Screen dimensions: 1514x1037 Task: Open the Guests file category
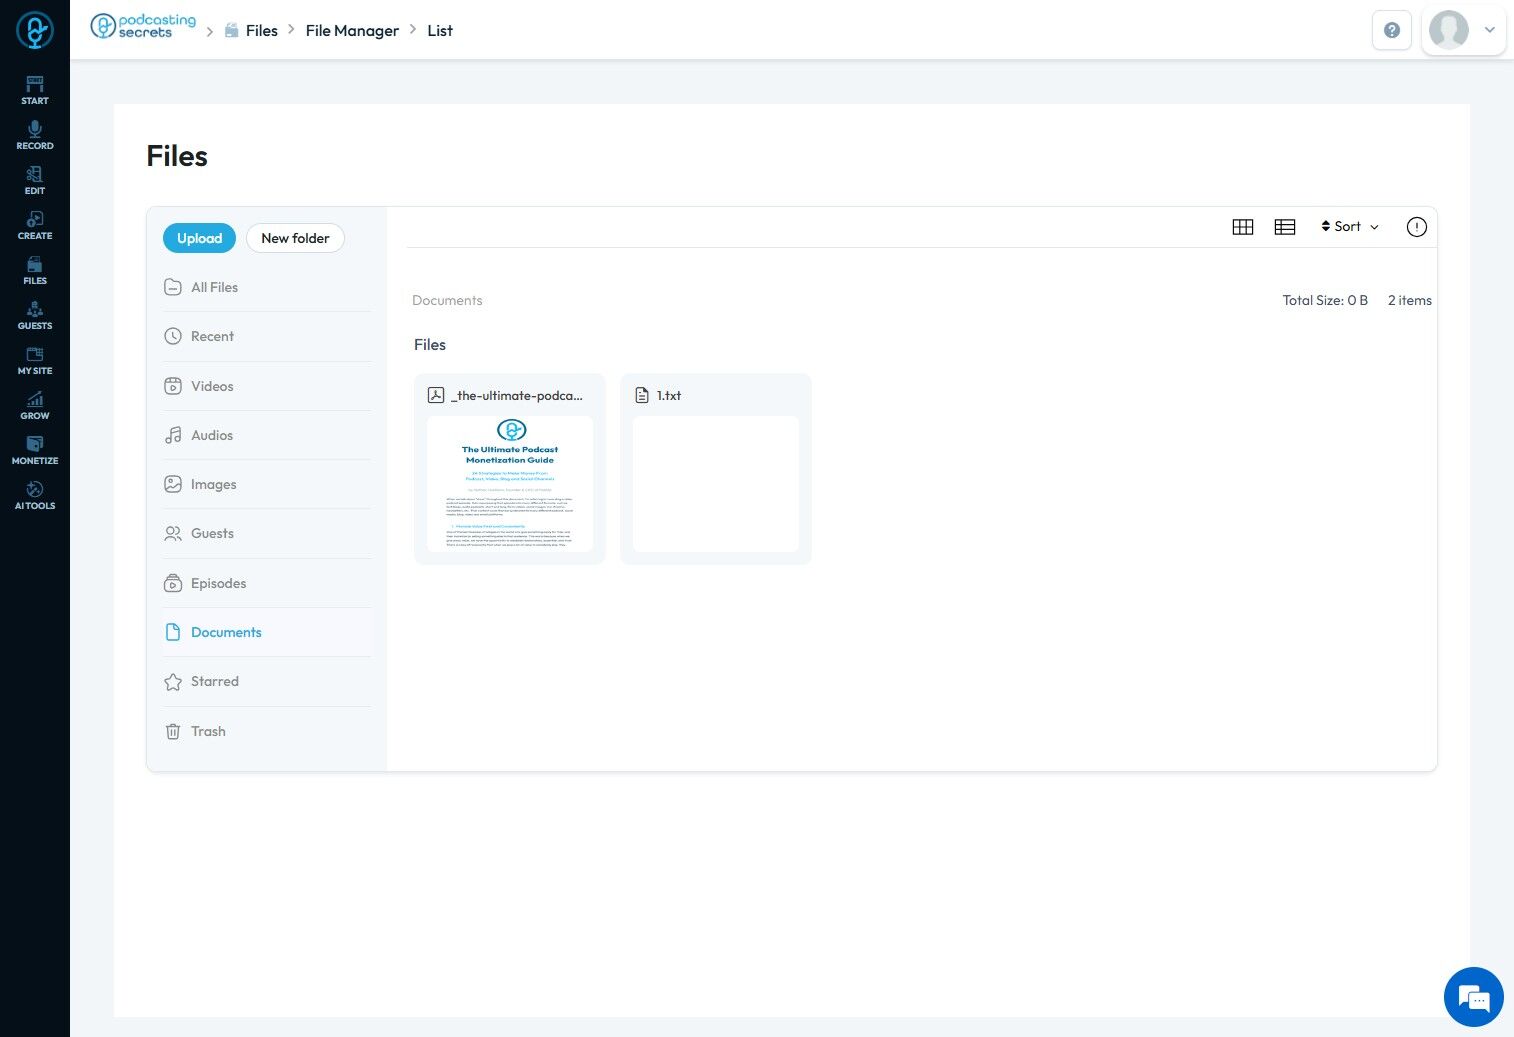point(267,533)
